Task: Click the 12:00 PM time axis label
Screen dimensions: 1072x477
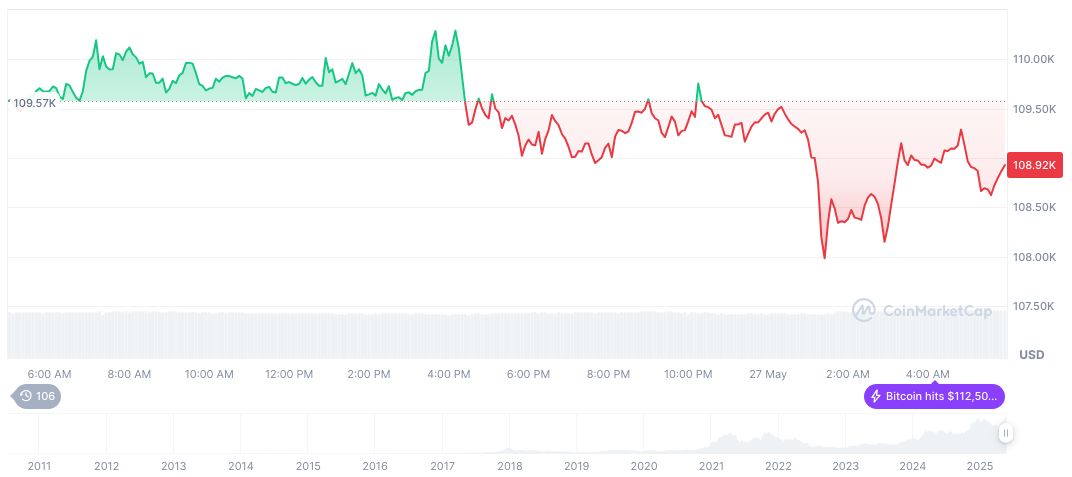Action: pyautogui.click(x=289, y=374)
